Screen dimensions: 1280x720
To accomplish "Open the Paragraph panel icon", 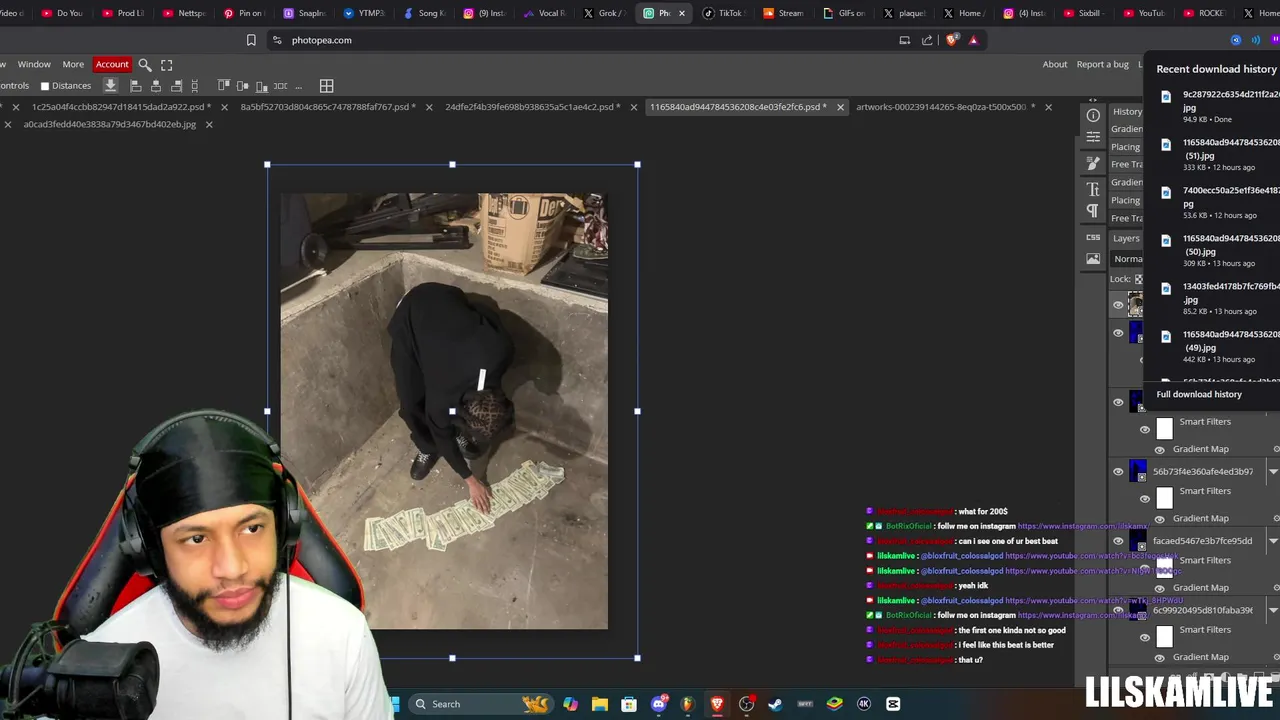I will pos(1093,211).
